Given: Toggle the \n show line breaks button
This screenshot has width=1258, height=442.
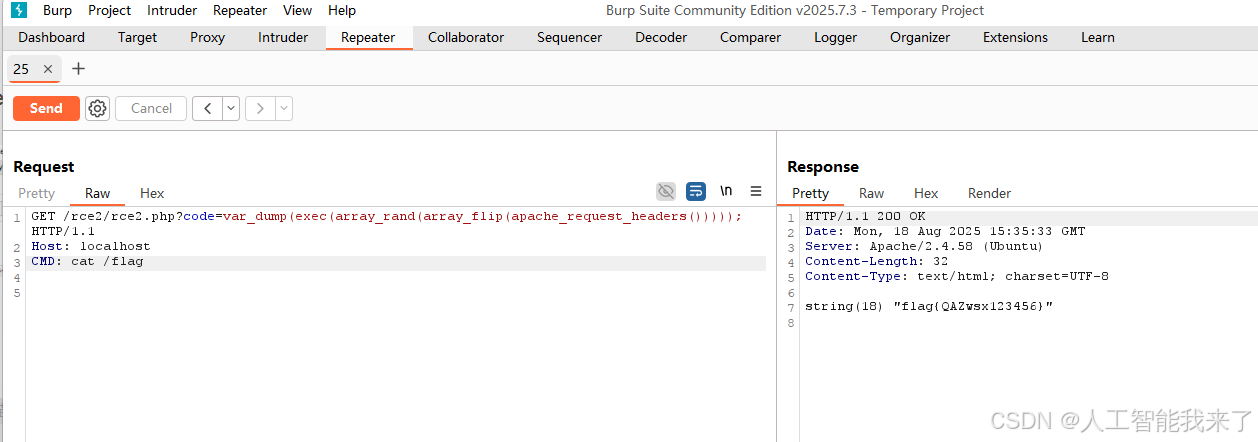Looking at the screenshot, I should click(x=726, y=191).
